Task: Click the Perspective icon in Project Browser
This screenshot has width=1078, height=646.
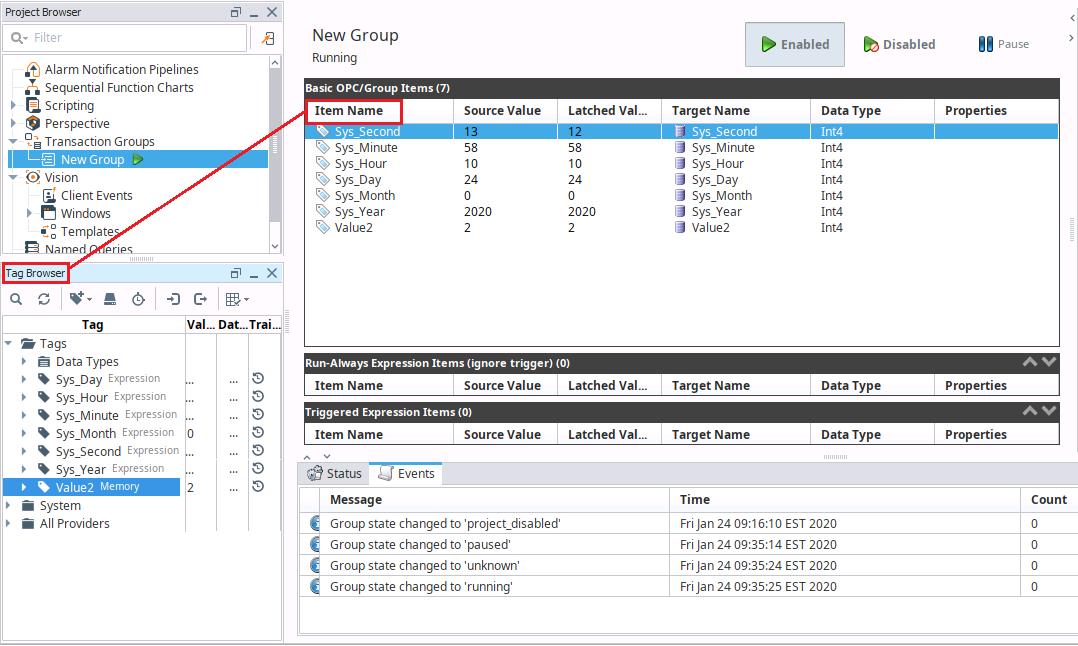Action: click(33, 123)
